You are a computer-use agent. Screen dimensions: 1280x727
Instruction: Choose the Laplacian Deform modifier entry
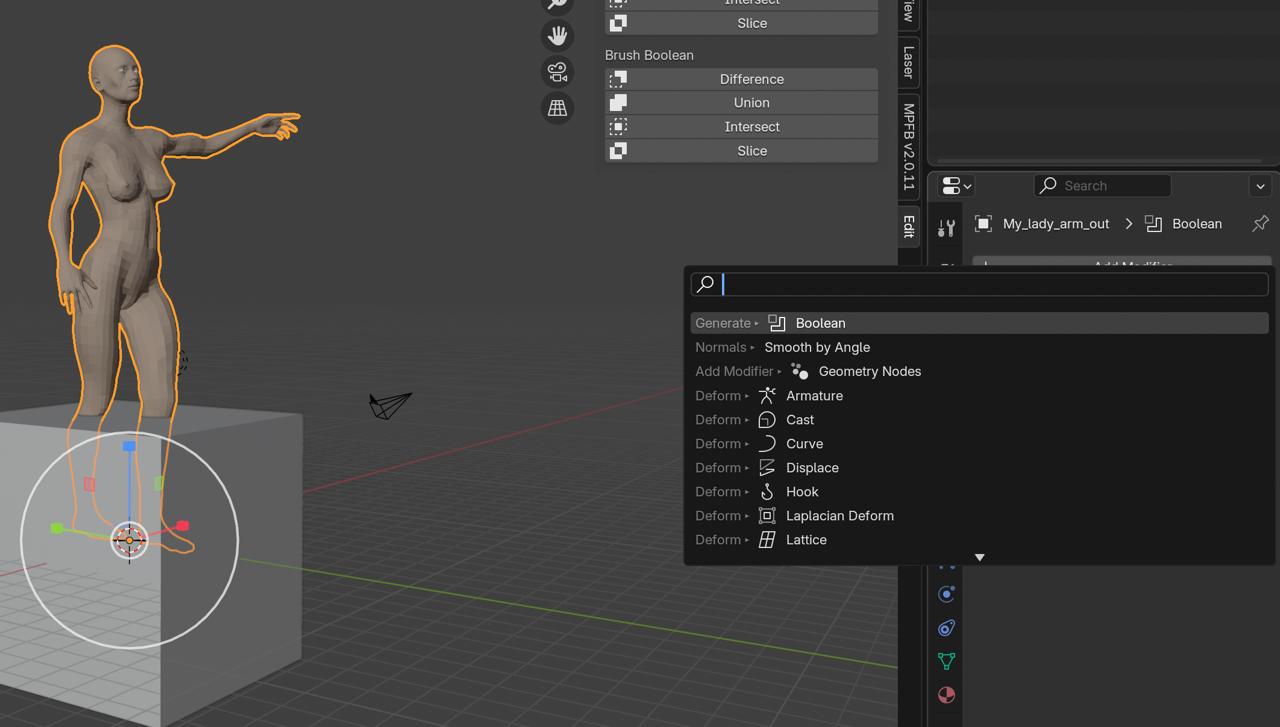pyautogui.click(x=839, y=516)
